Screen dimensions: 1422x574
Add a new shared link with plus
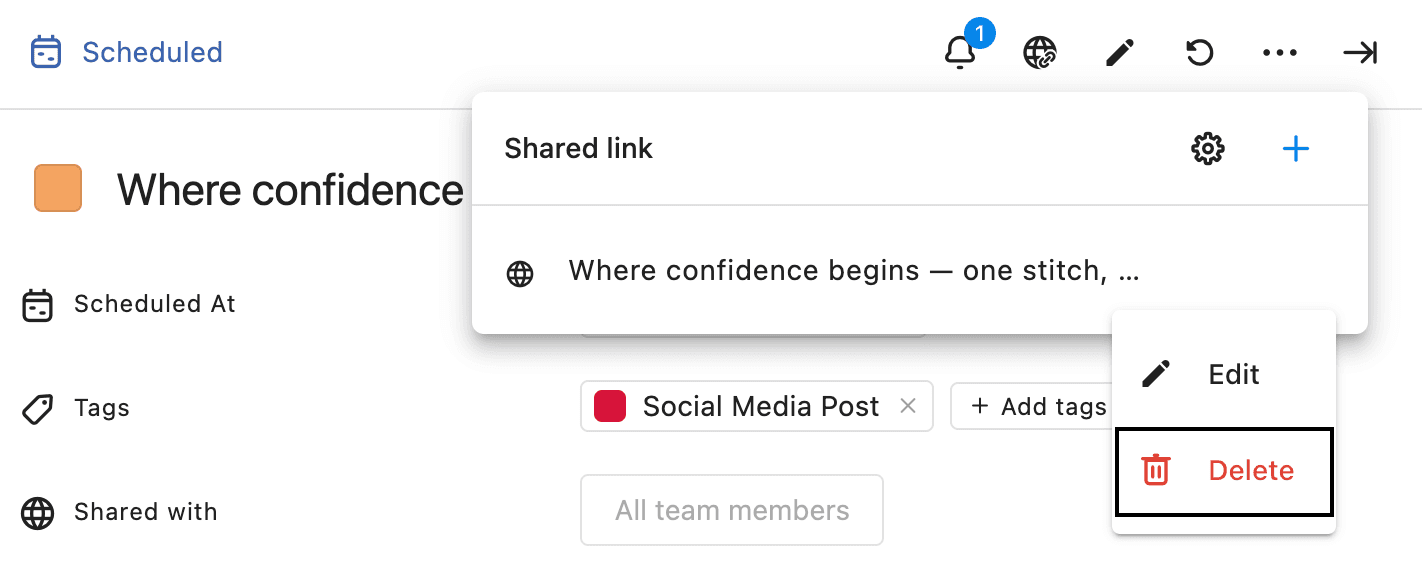point(1296,149)
